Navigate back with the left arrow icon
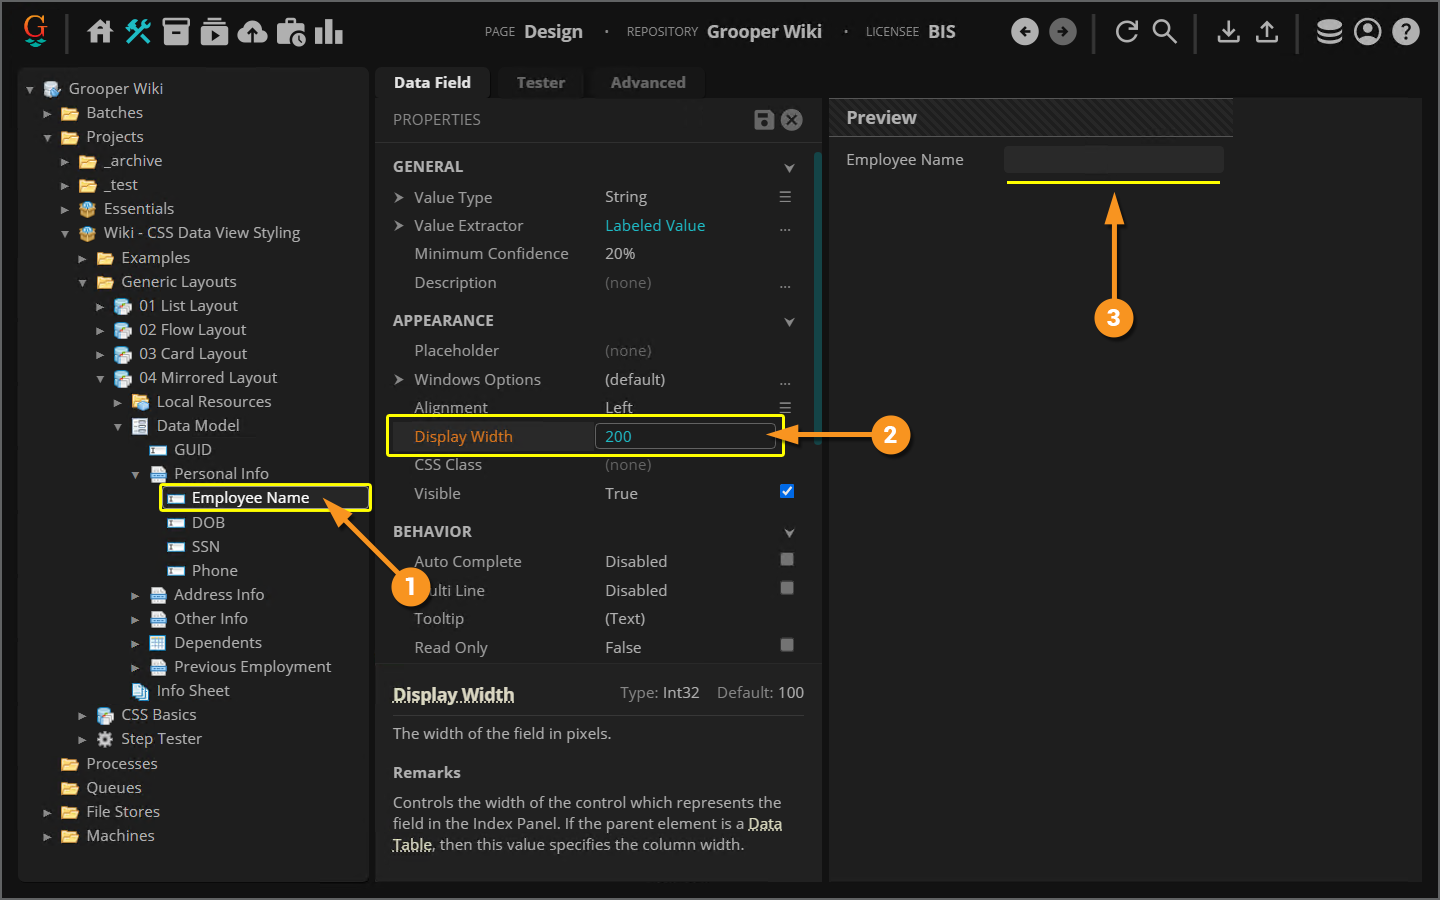 1025,32
